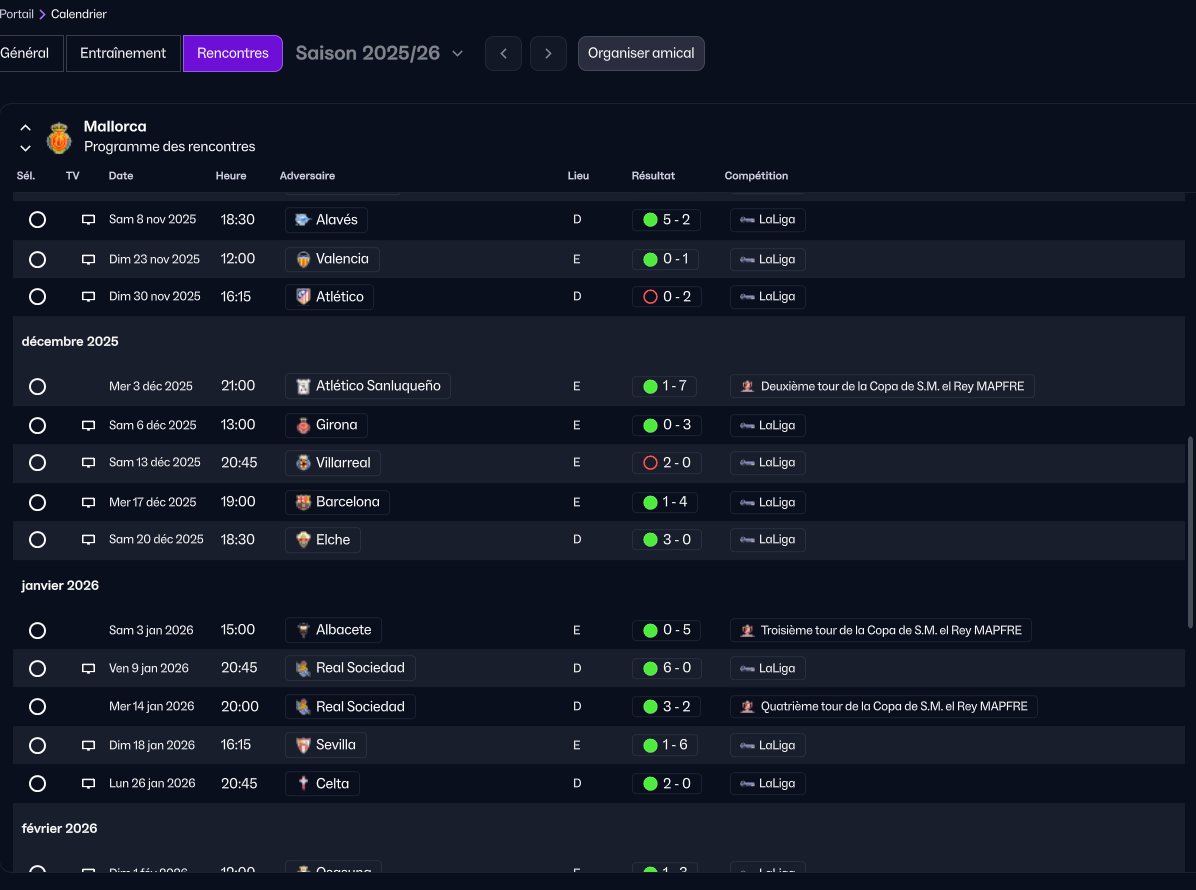Go to the next season with right arrow

pyautogui.click(x=548, y=53)
